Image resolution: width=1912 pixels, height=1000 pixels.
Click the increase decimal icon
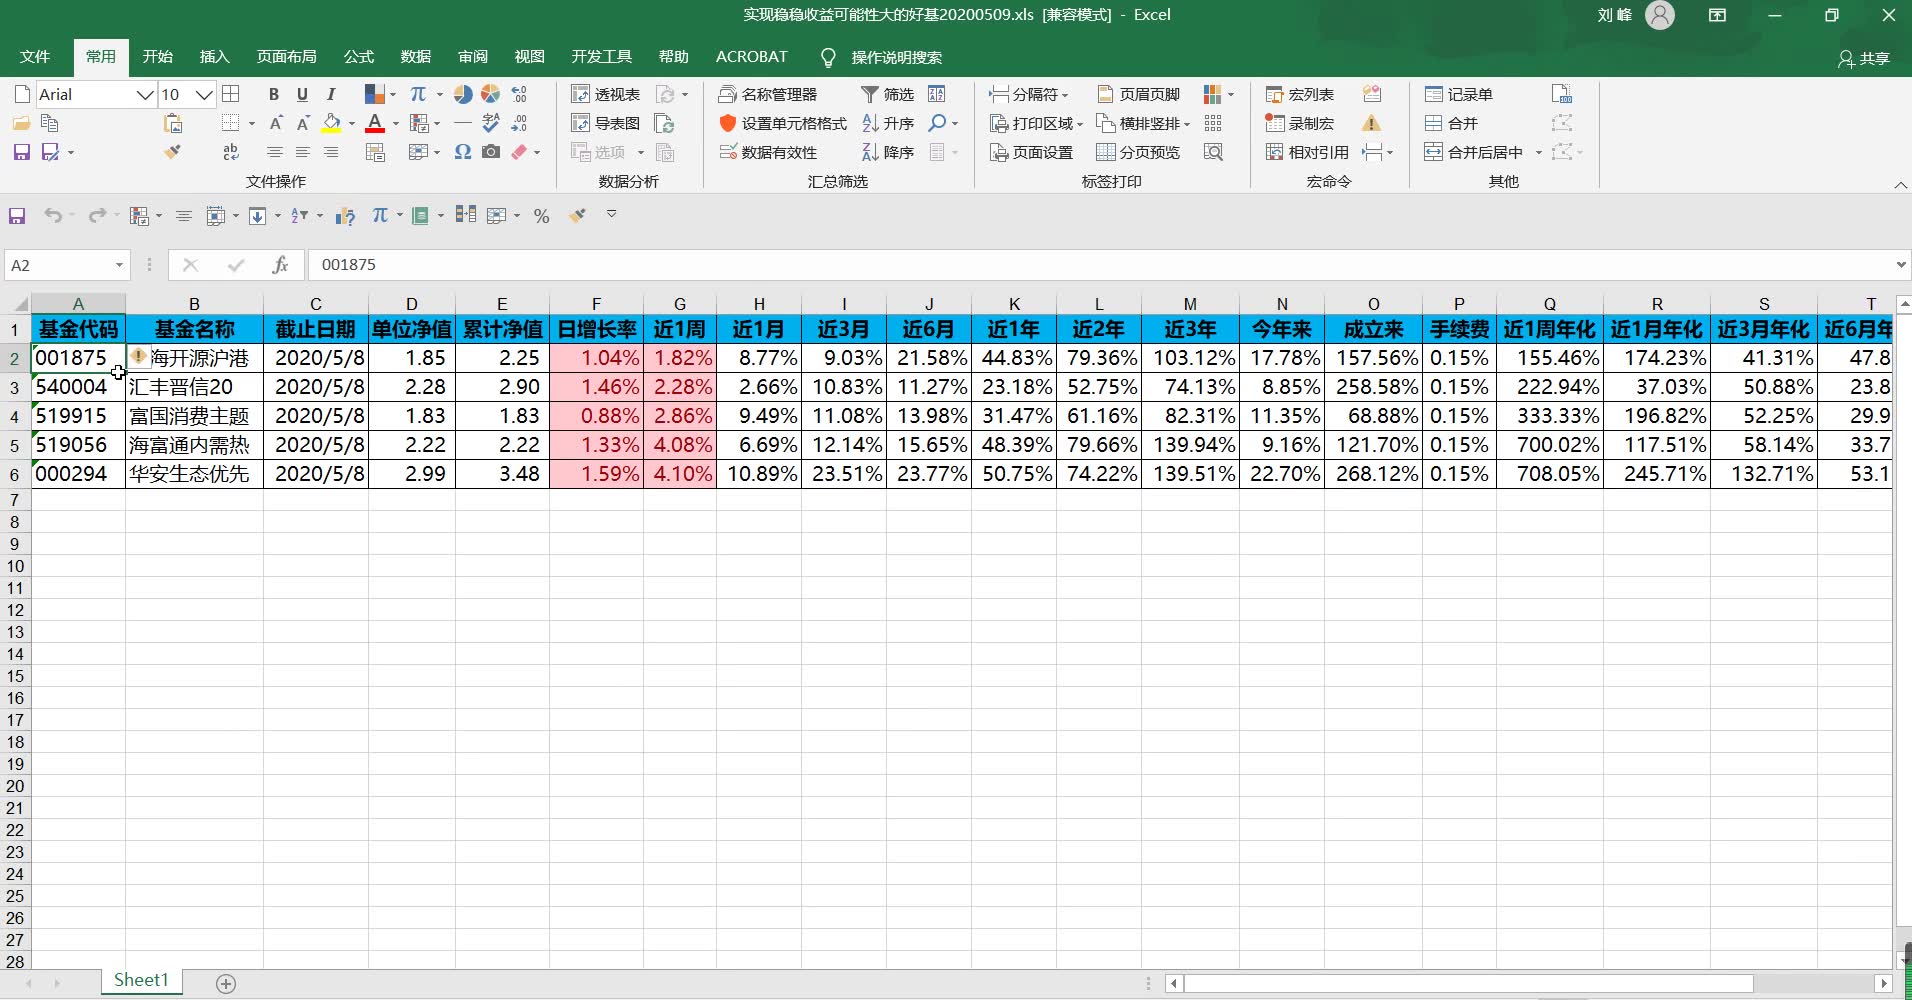(x=519, y=94)
